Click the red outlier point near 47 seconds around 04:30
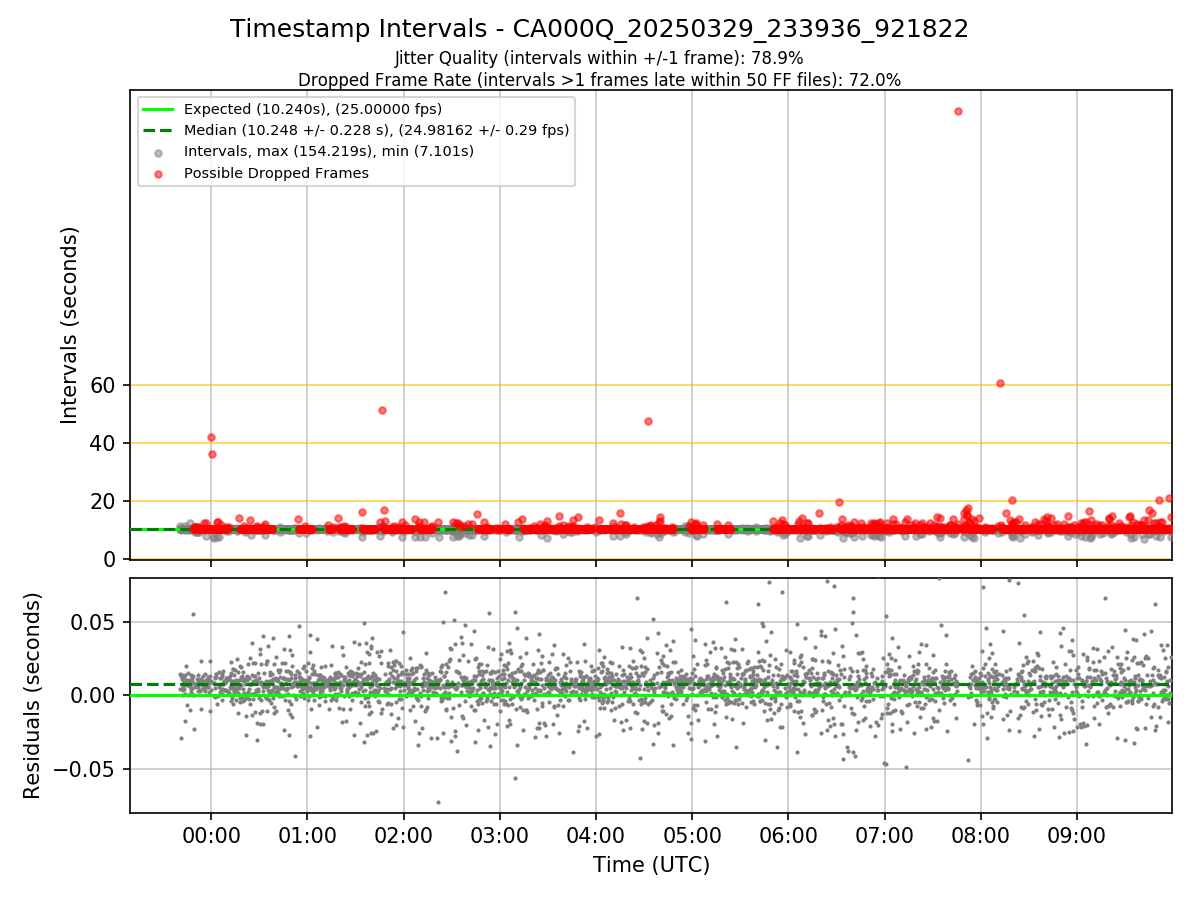Image resolution: width=1200 pixels, height=900 pixels. [648, 421]
